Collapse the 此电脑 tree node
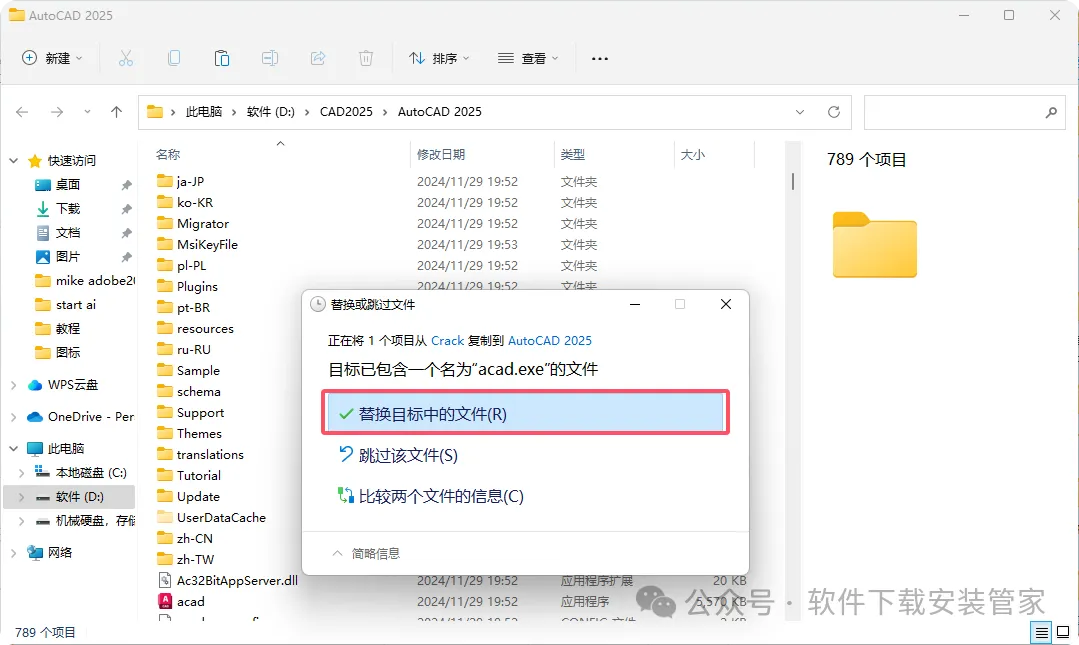The height and width of the screenshot is (645, 1079). [x=13, y=448]
